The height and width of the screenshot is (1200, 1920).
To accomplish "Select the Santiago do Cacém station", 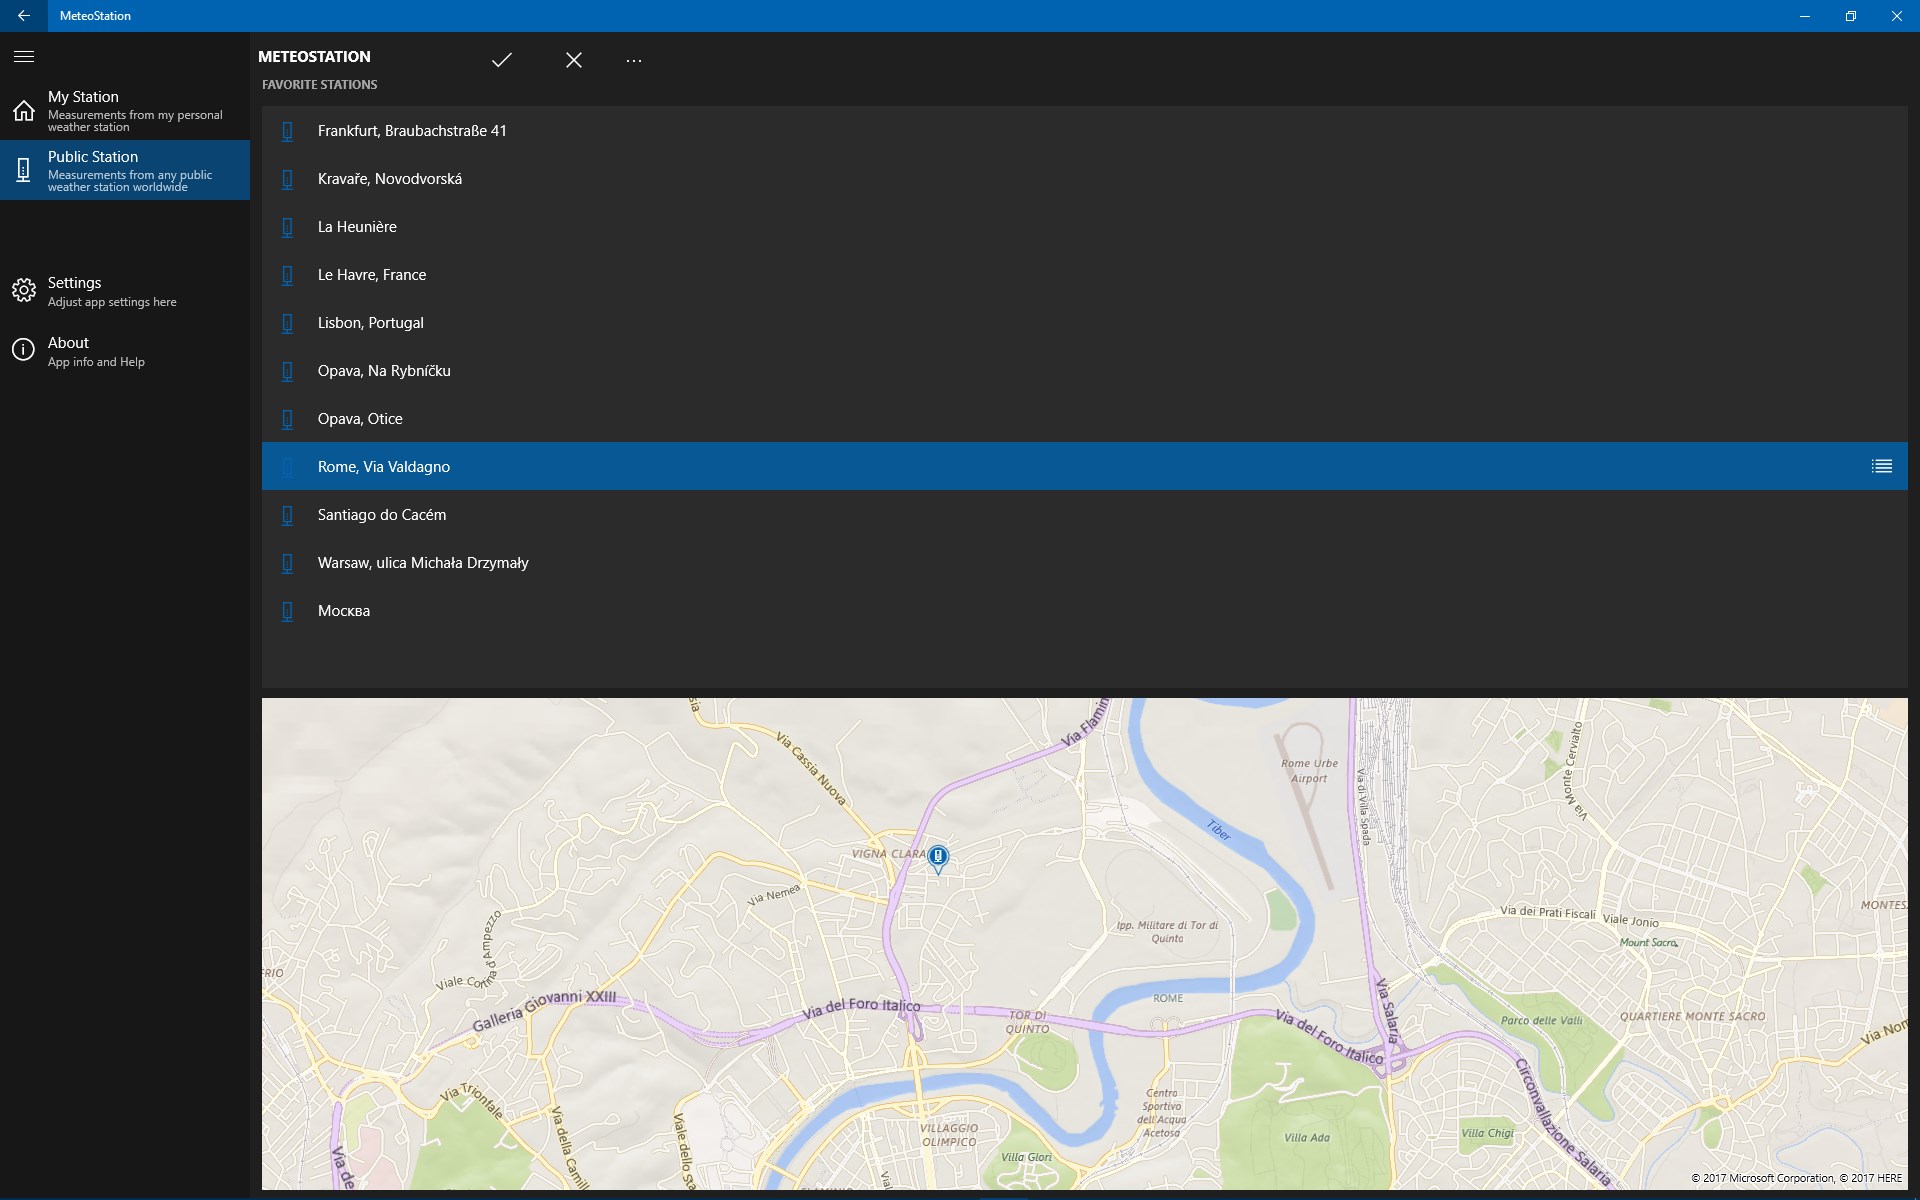I will (x=382, y=514).
